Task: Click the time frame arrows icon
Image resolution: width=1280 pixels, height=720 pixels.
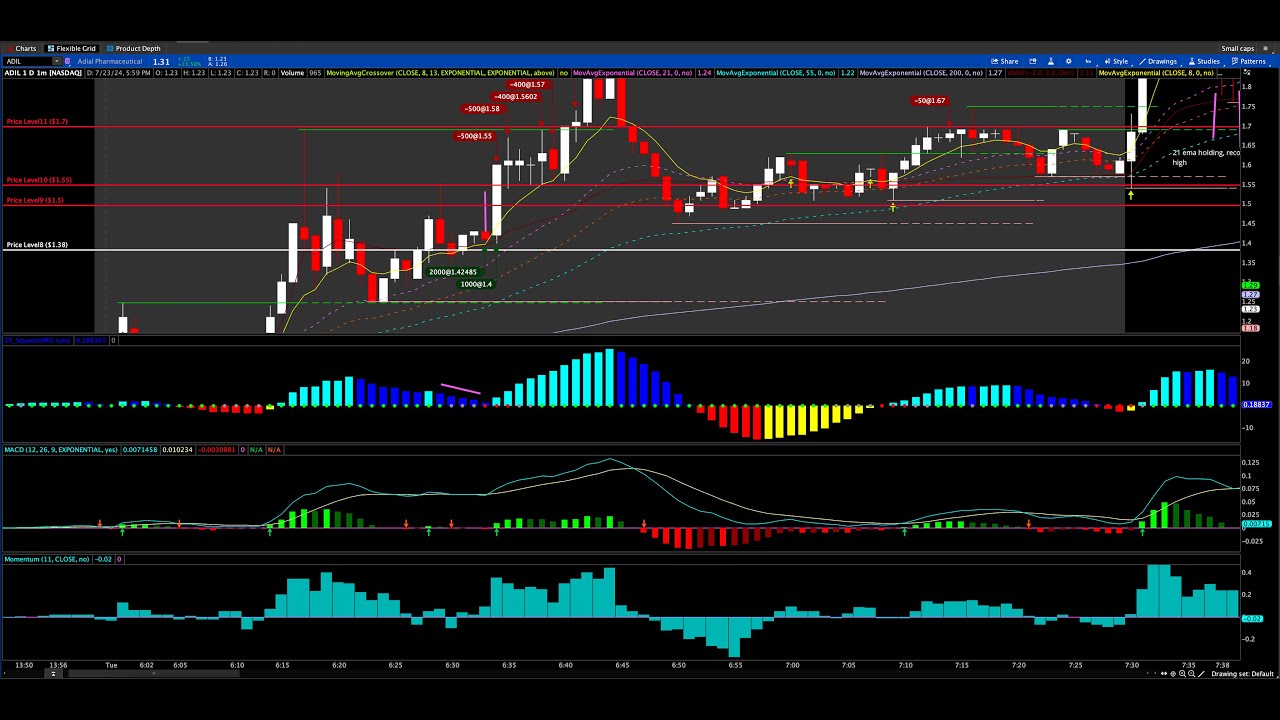Action: [1088, 61]
